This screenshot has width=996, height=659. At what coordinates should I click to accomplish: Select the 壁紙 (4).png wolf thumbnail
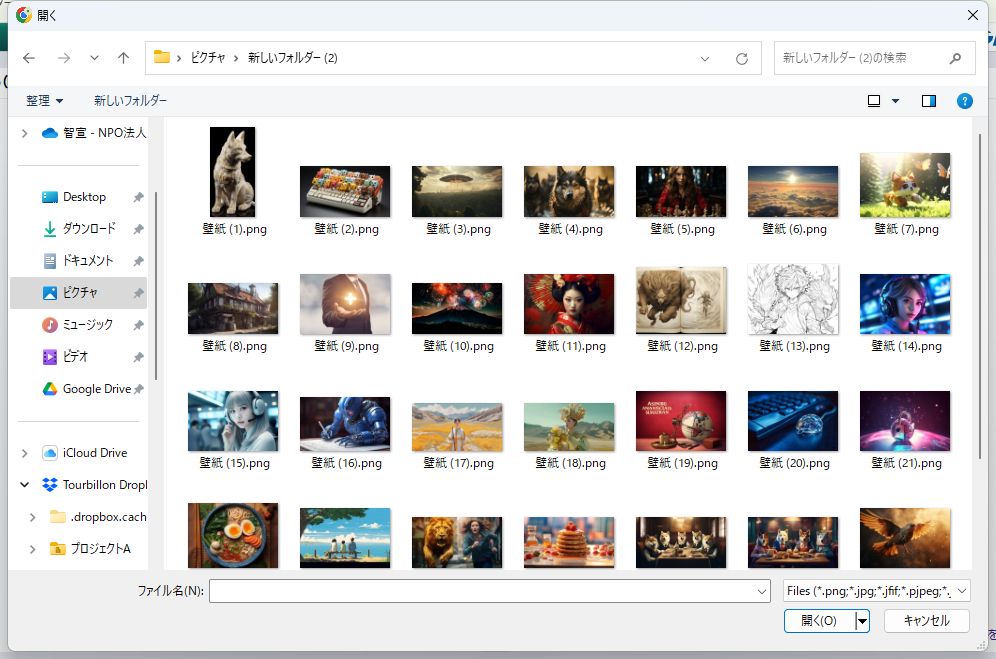click(570, 192)
